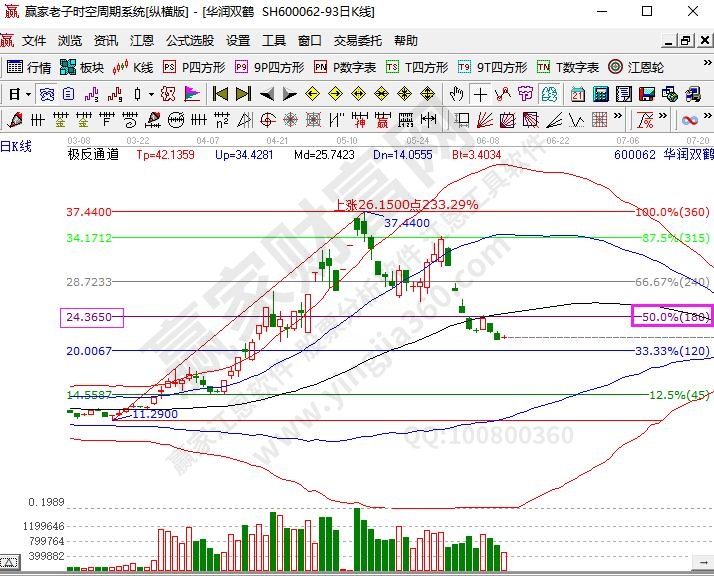The height and width of the screenshot is (576, 714).
Task: Open the 交易委托 menu
Action: [x=357, y=41]
